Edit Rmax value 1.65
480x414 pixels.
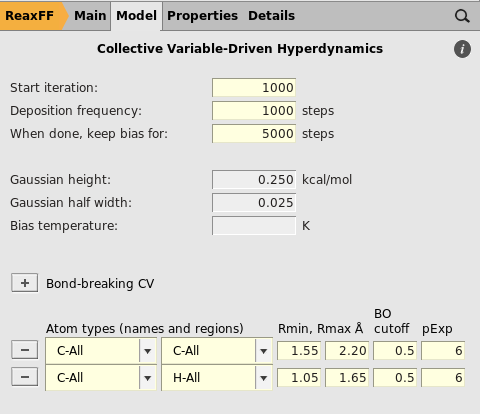[347, 378]
